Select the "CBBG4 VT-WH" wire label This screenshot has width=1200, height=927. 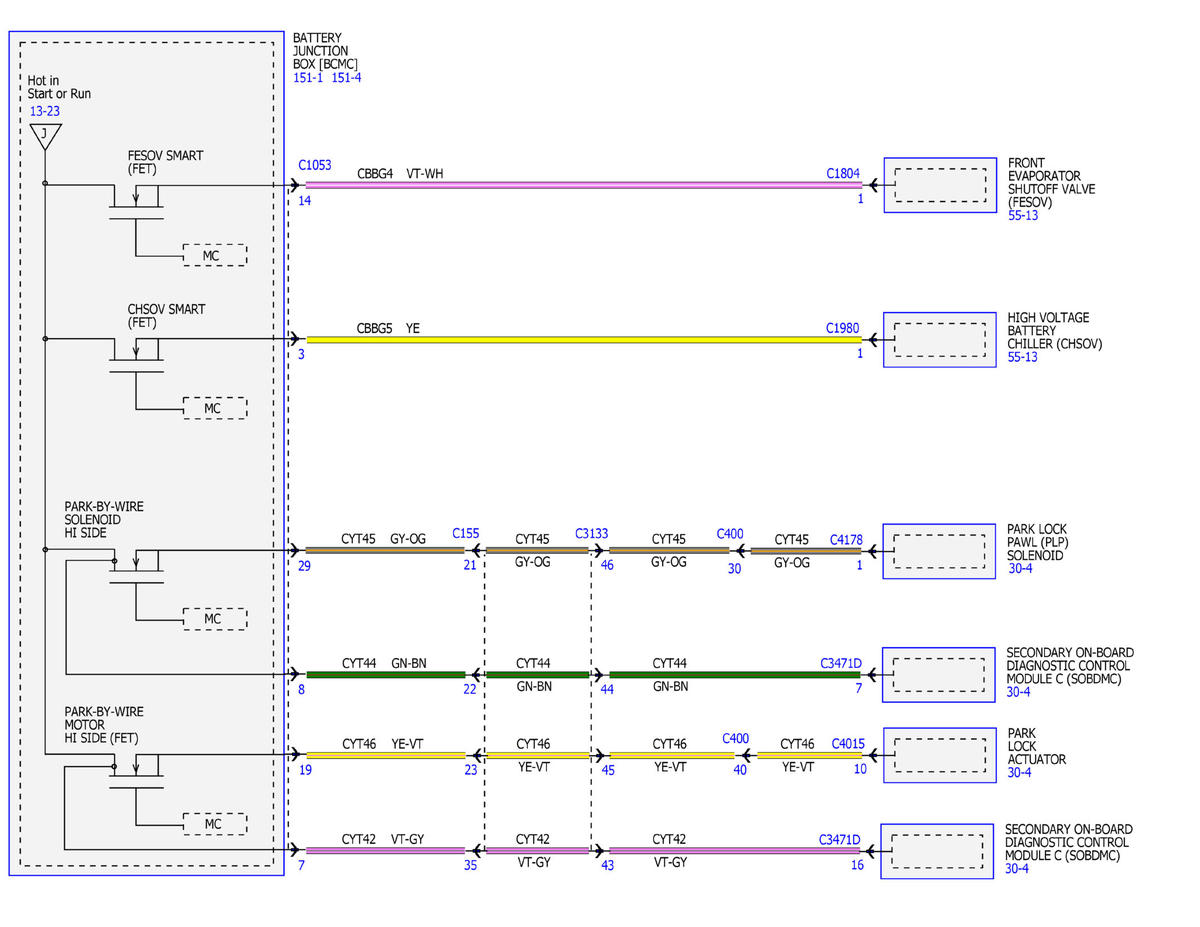click(x=400, y=173)
